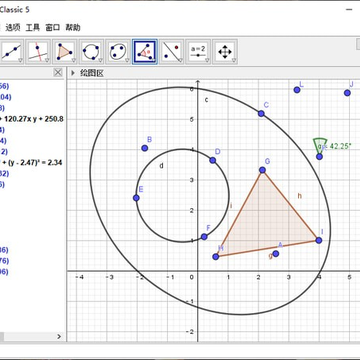Image resolution: width=360 pixels, height=360 pixels.
Task: Open the Perpendicular Line tool dropdown arrow
Action: 47,61
